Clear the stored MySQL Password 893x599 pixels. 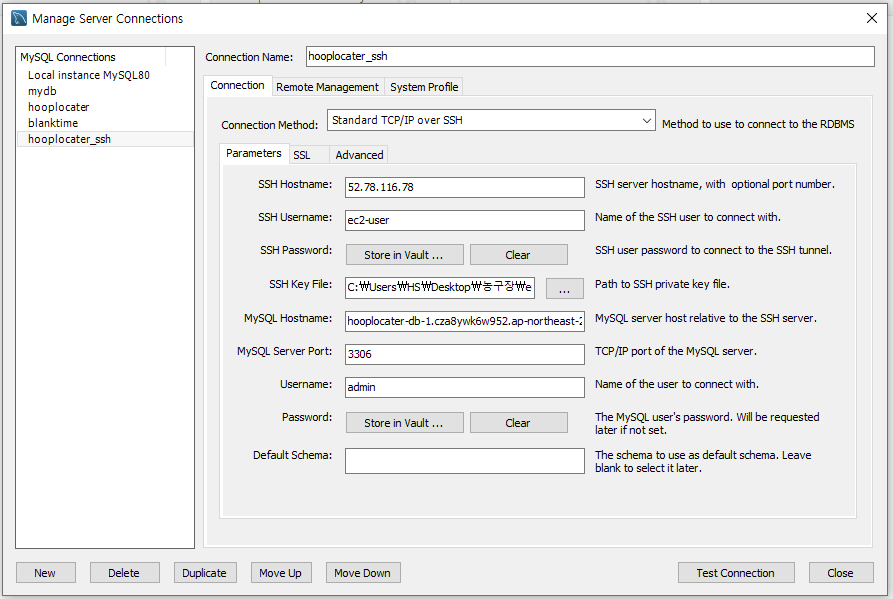tap(518, 423)
